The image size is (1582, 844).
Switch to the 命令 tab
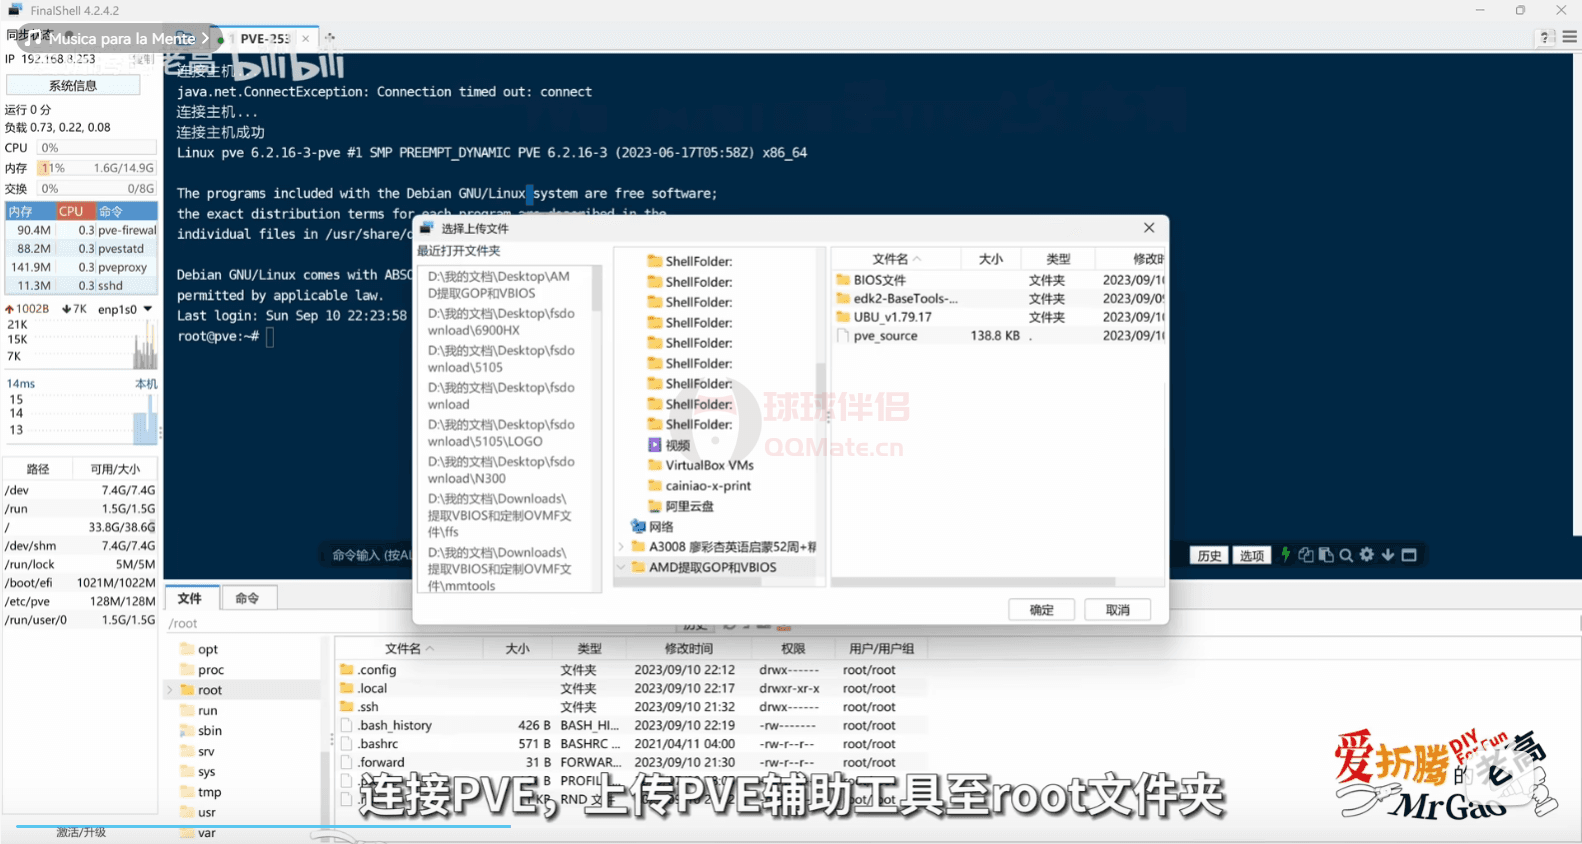(x=247, y=598)
